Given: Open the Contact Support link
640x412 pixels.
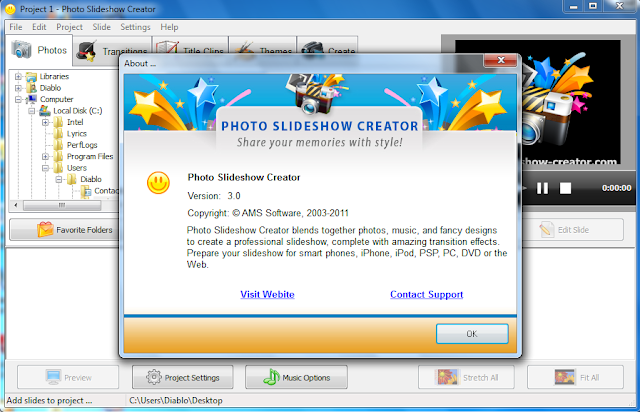Looking at the screenshot, I should pos(427,294).
